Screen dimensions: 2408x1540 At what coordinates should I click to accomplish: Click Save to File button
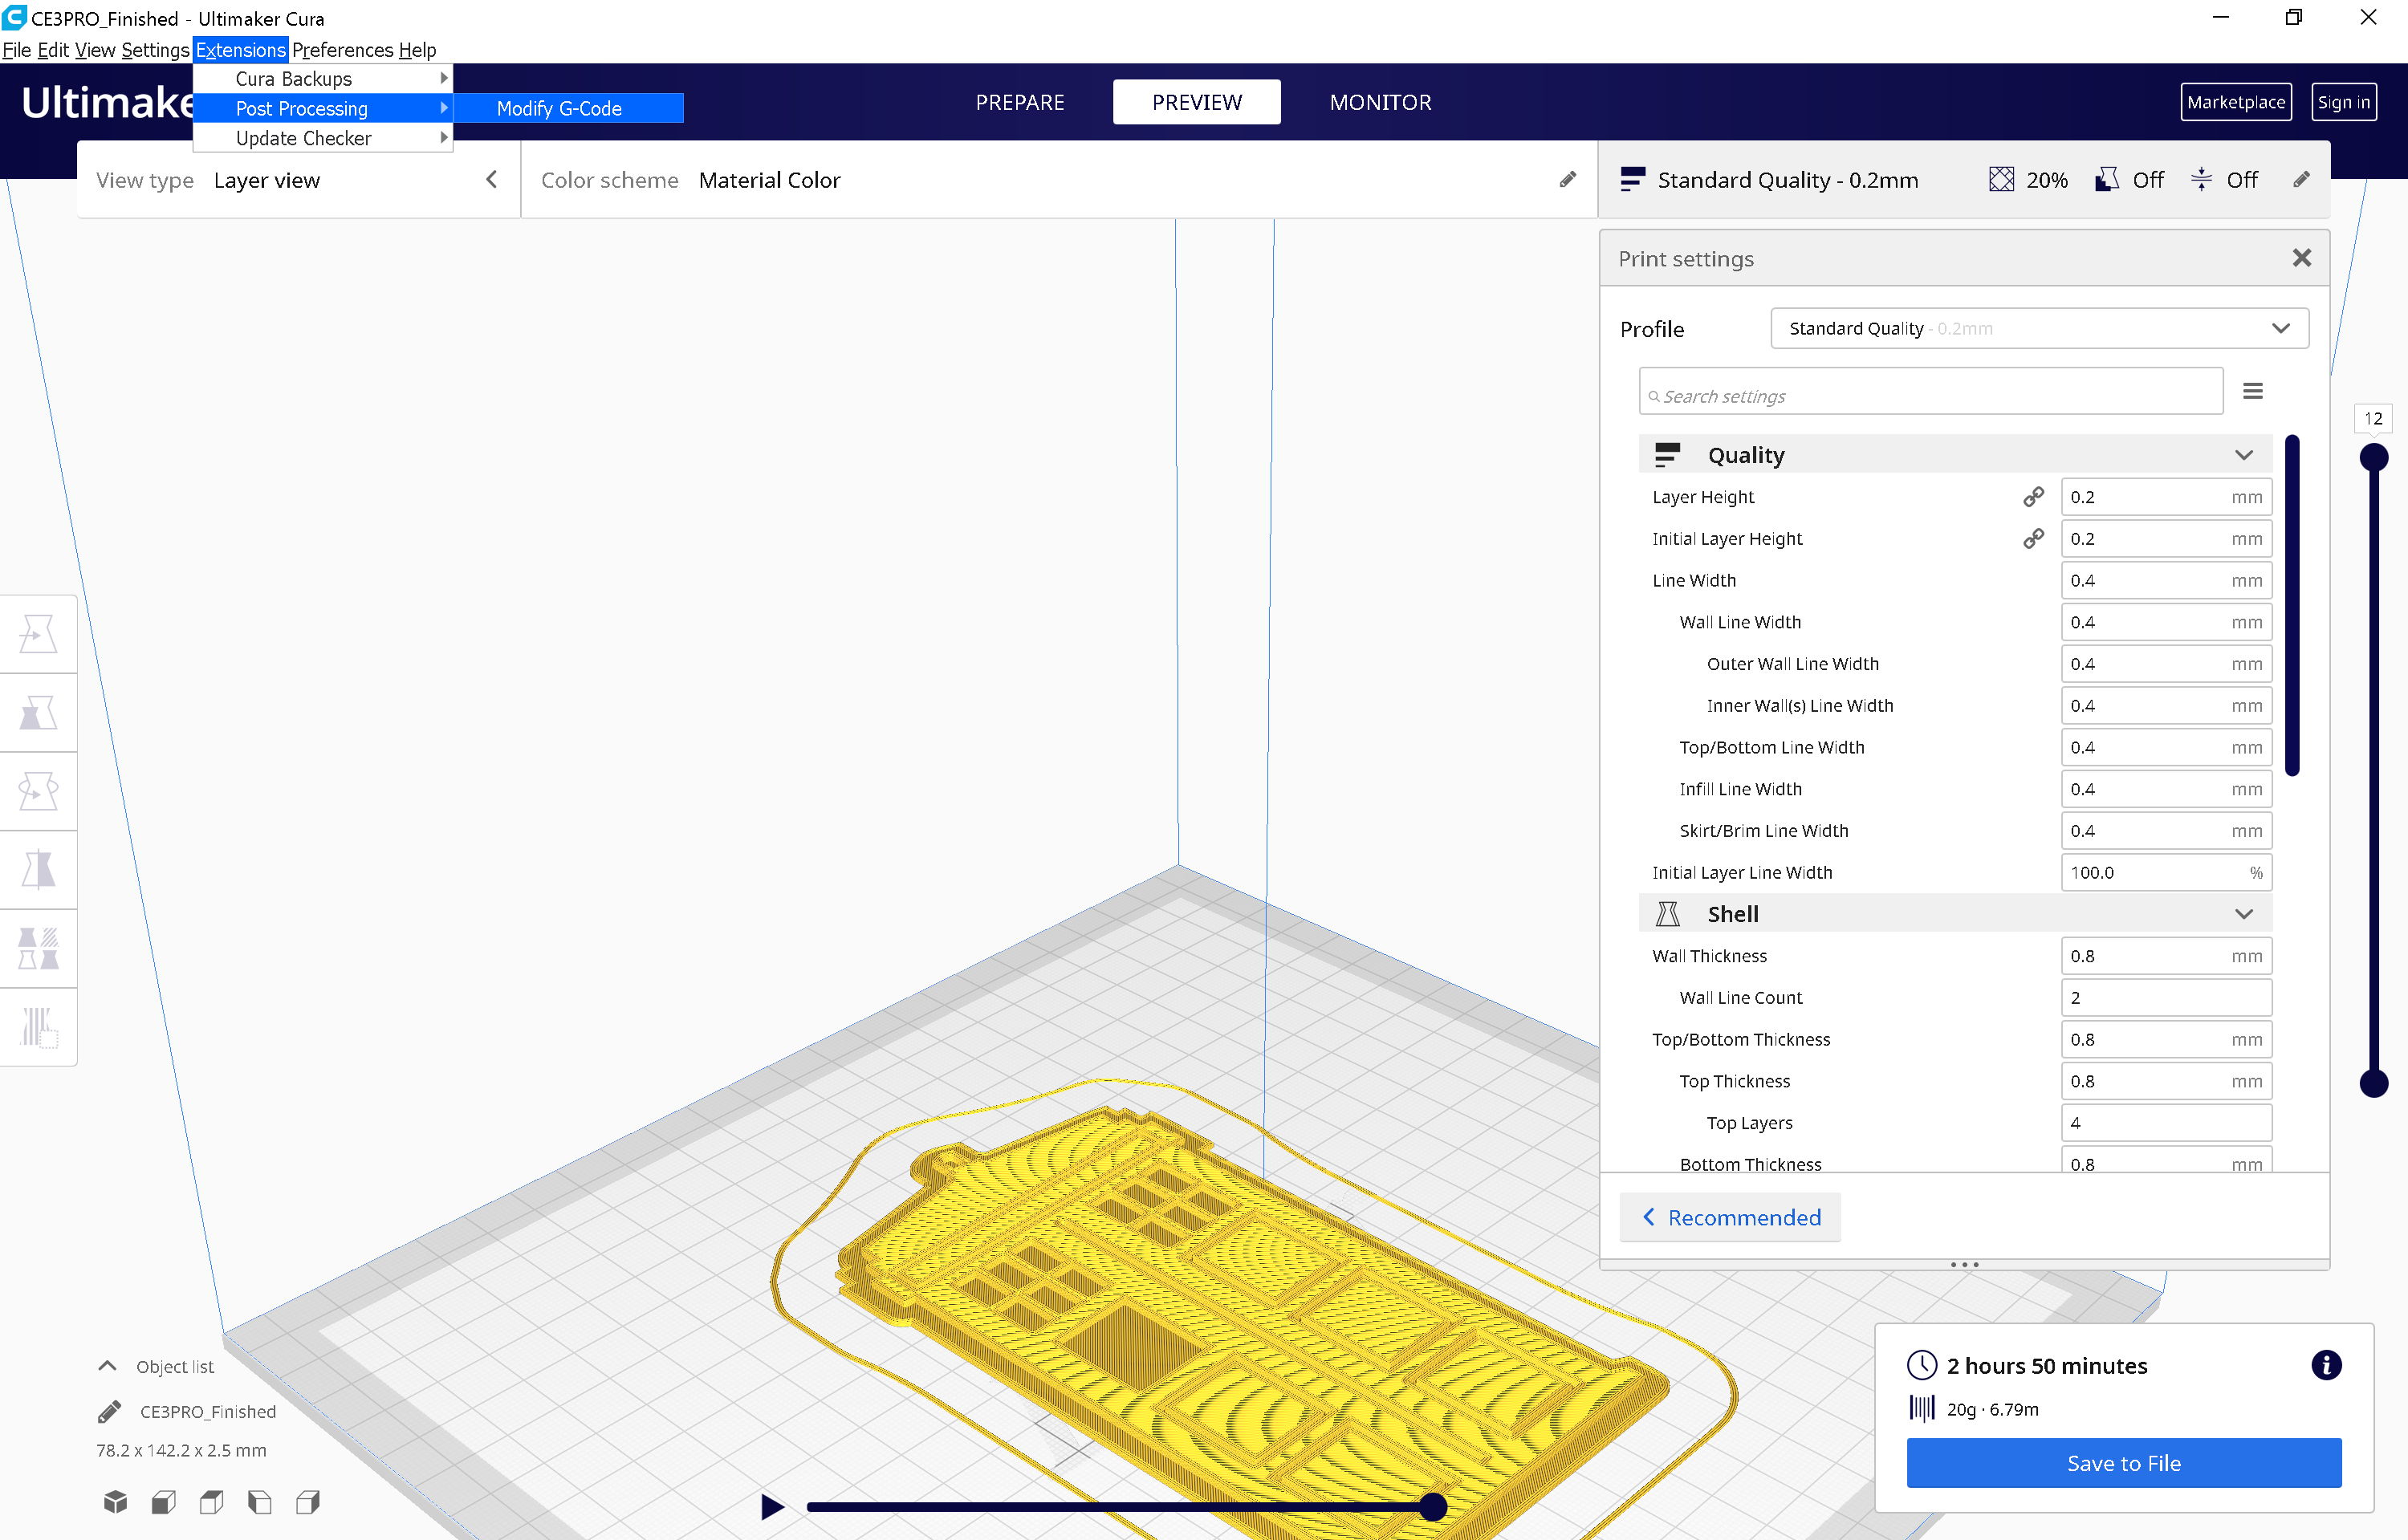(x=2124, y=1463)
